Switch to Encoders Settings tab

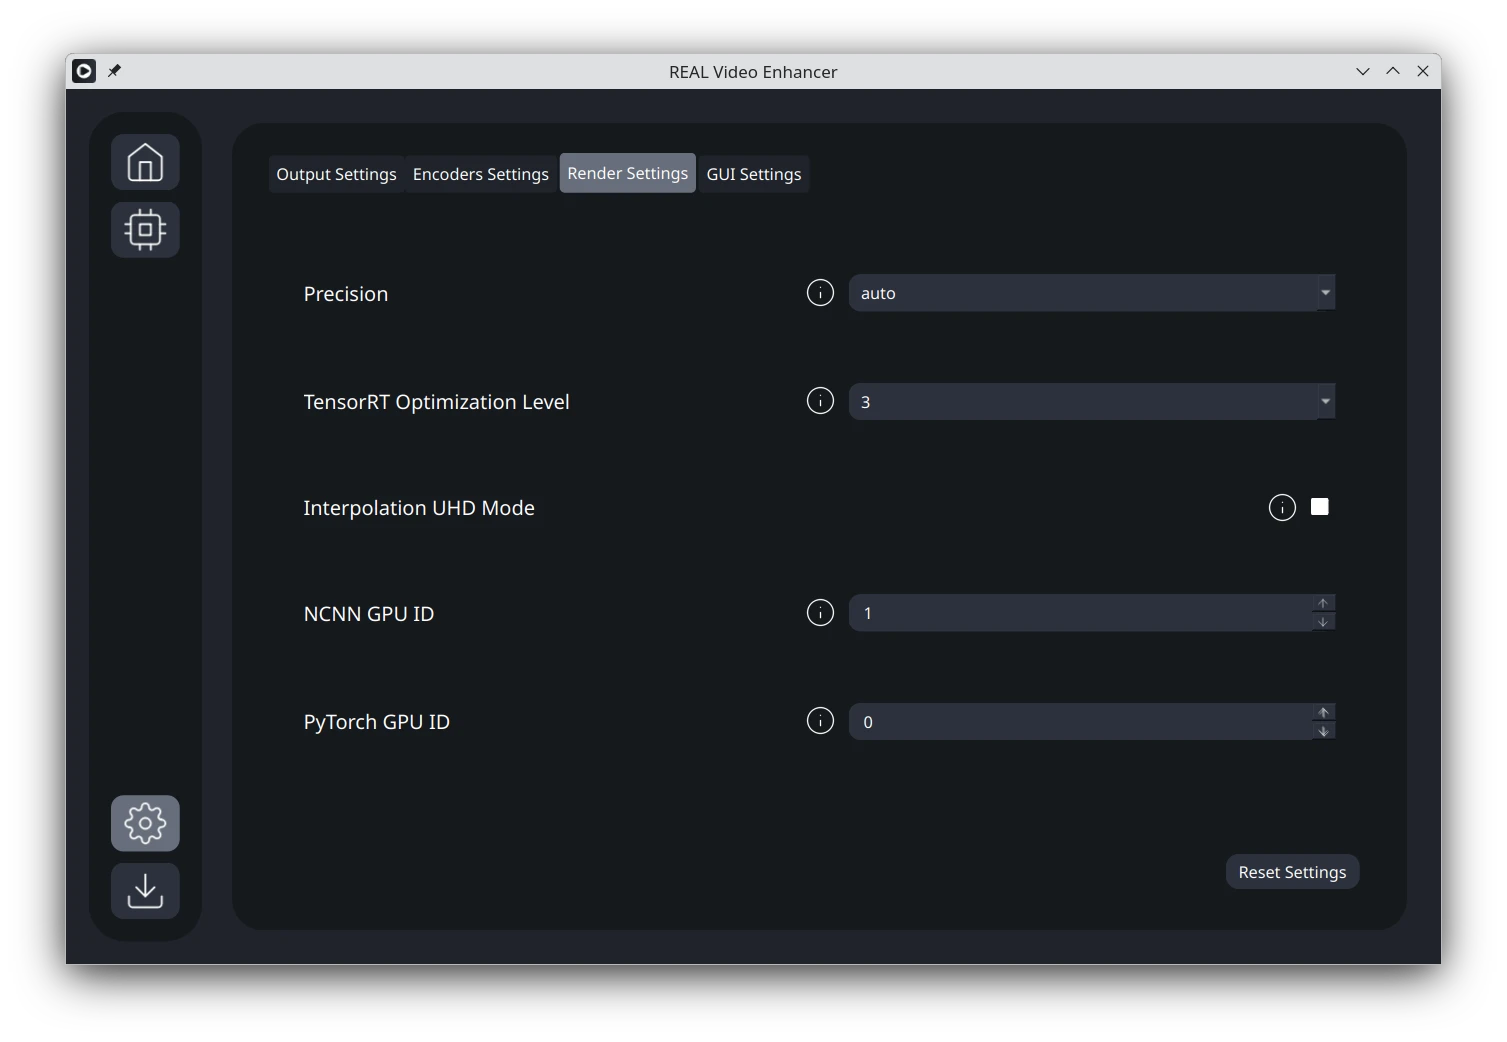pyautogui.click(x=480, y=174)
